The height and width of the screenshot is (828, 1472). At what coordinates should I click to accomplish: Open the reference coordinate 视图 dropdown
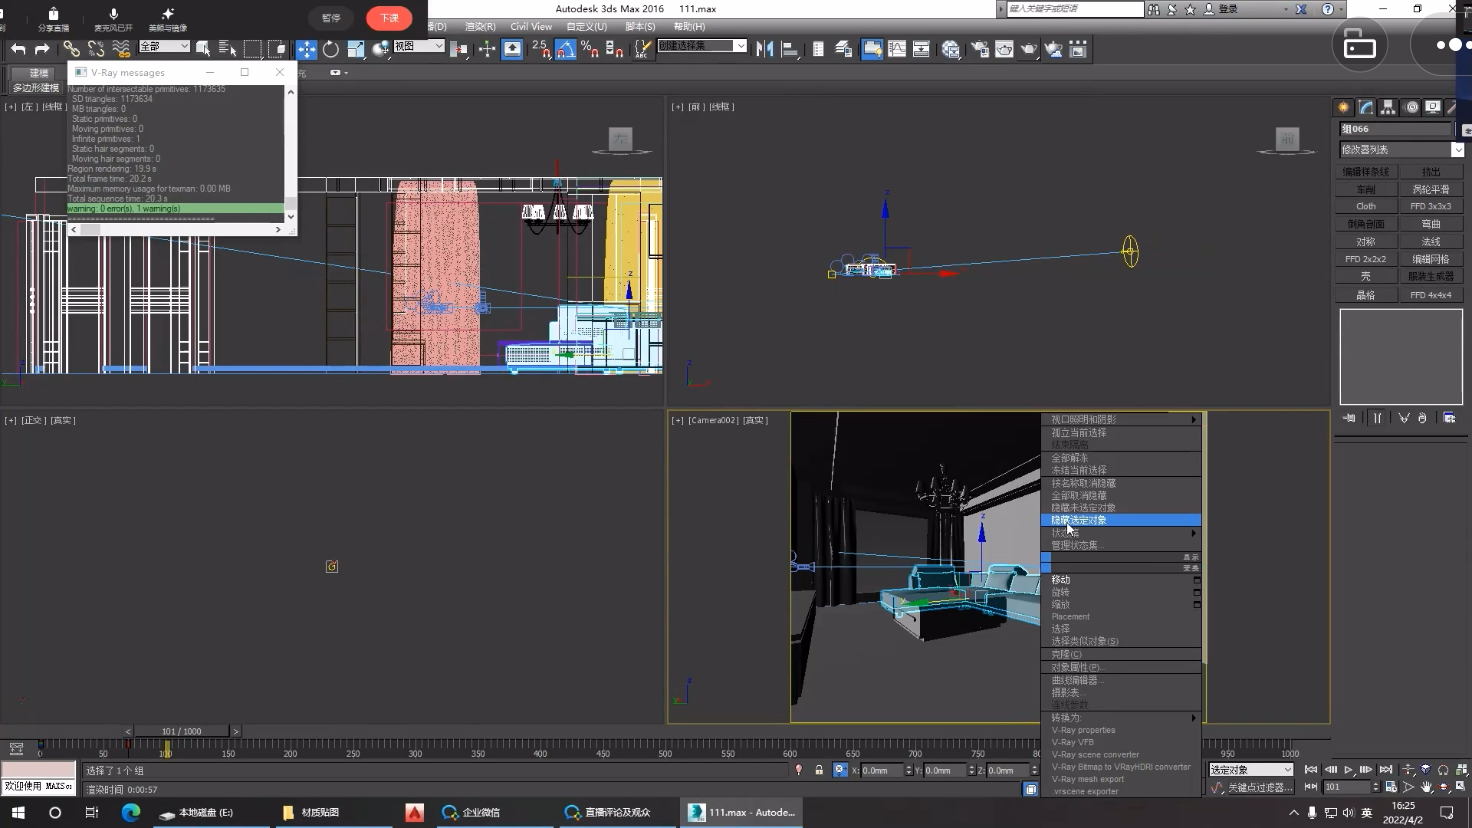pos(419,46)
